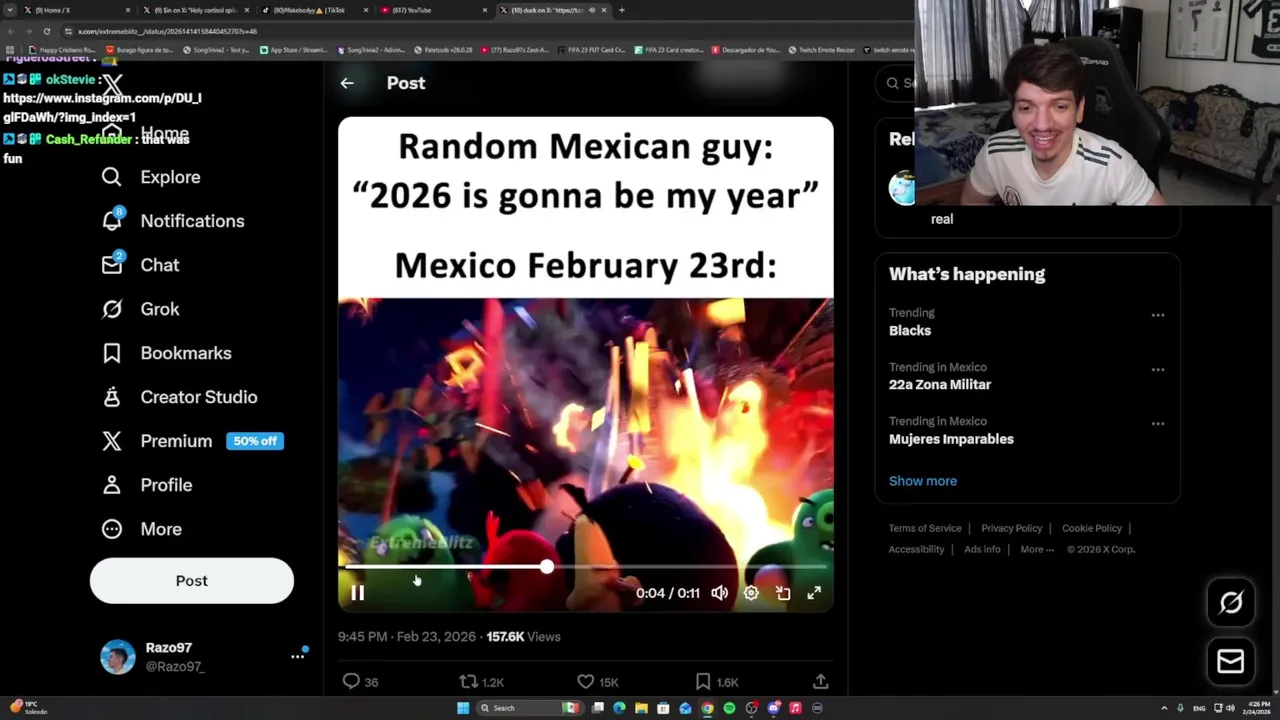The image size is (1280, 720).
Task: Expand footer More options
Action: (1037, 549)
